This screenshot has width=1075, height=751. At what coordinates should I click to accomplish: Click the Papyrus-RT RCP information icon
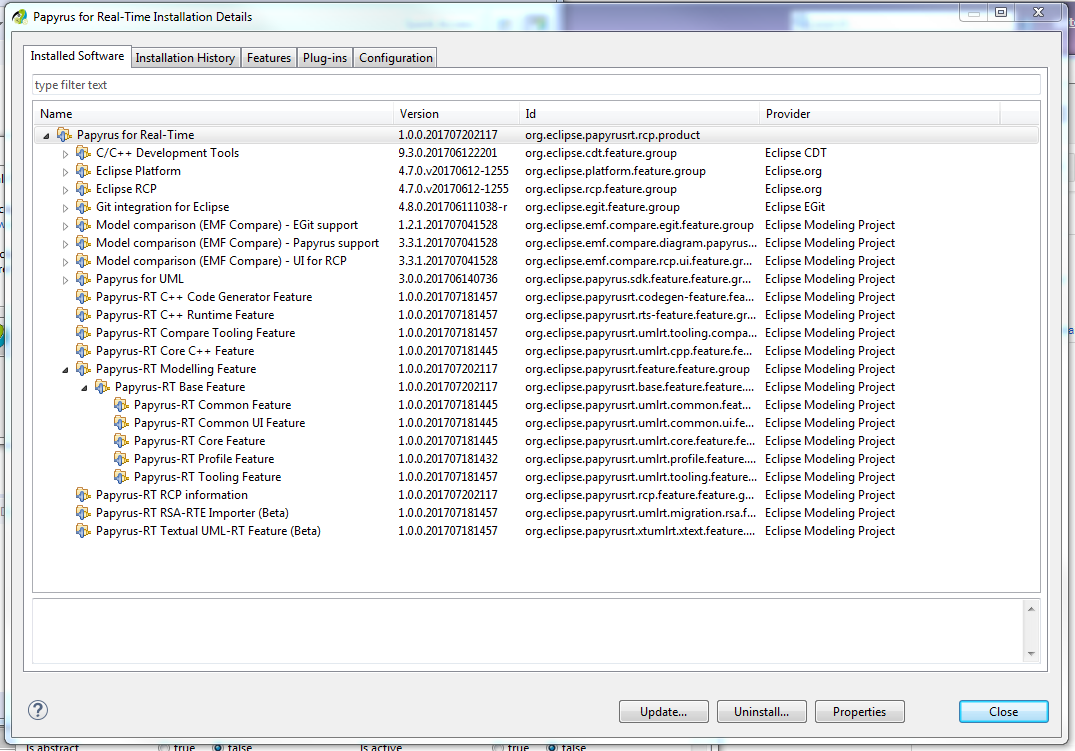(x=83, y=494)
